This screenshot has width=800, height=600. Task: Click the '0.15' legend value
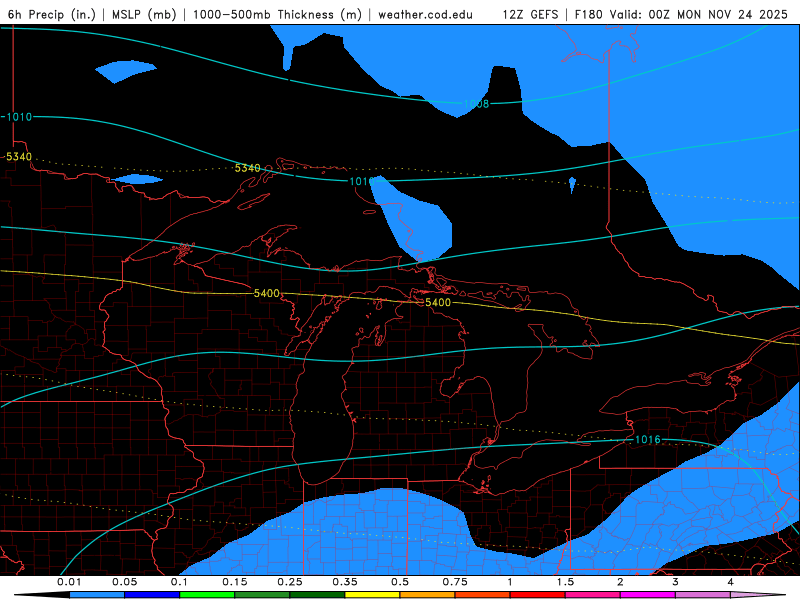[x=235, y=582]
